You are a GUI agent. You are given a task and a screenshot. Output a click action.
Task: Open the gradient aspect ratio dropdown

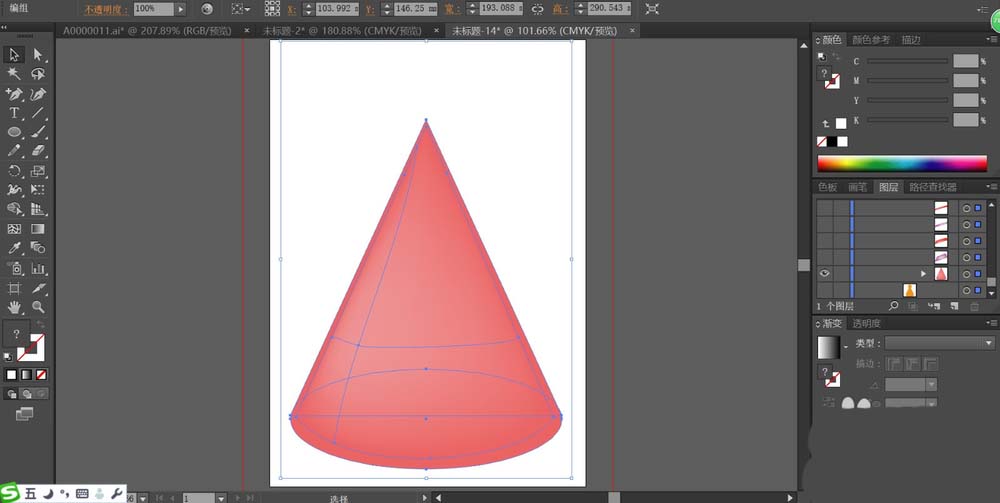(x=931, y=403)
